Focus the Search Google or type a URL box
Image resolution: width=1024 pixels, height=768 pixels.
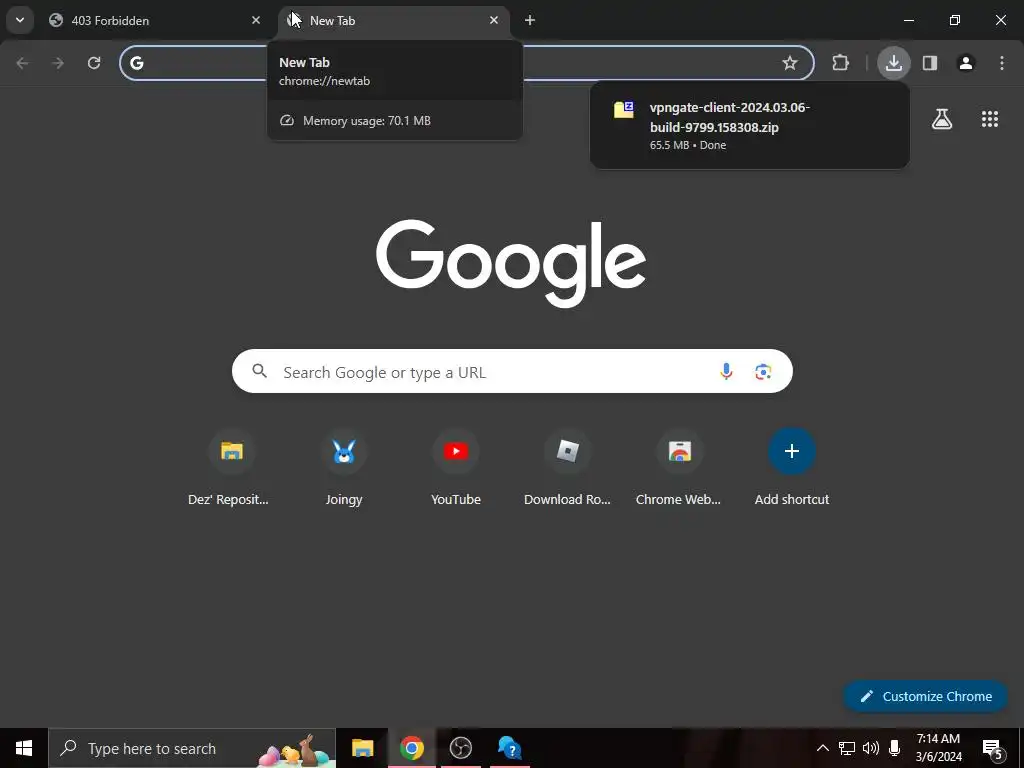(x=512, y=372)
